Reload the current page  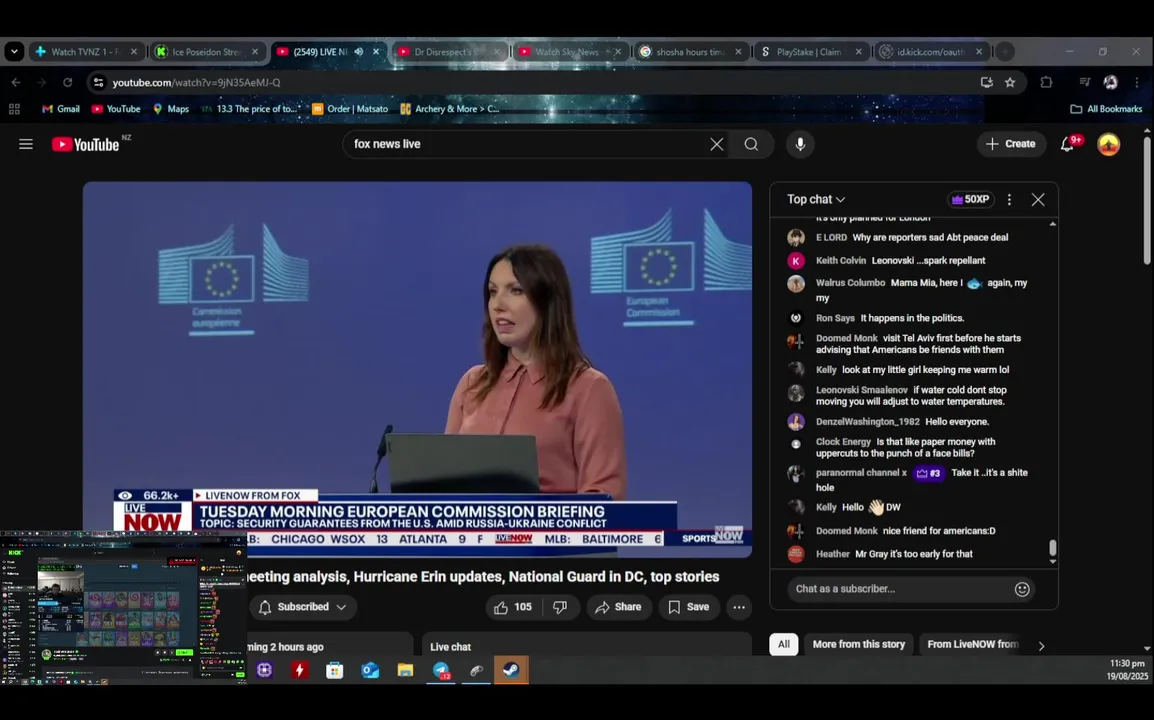pos(67,82)
